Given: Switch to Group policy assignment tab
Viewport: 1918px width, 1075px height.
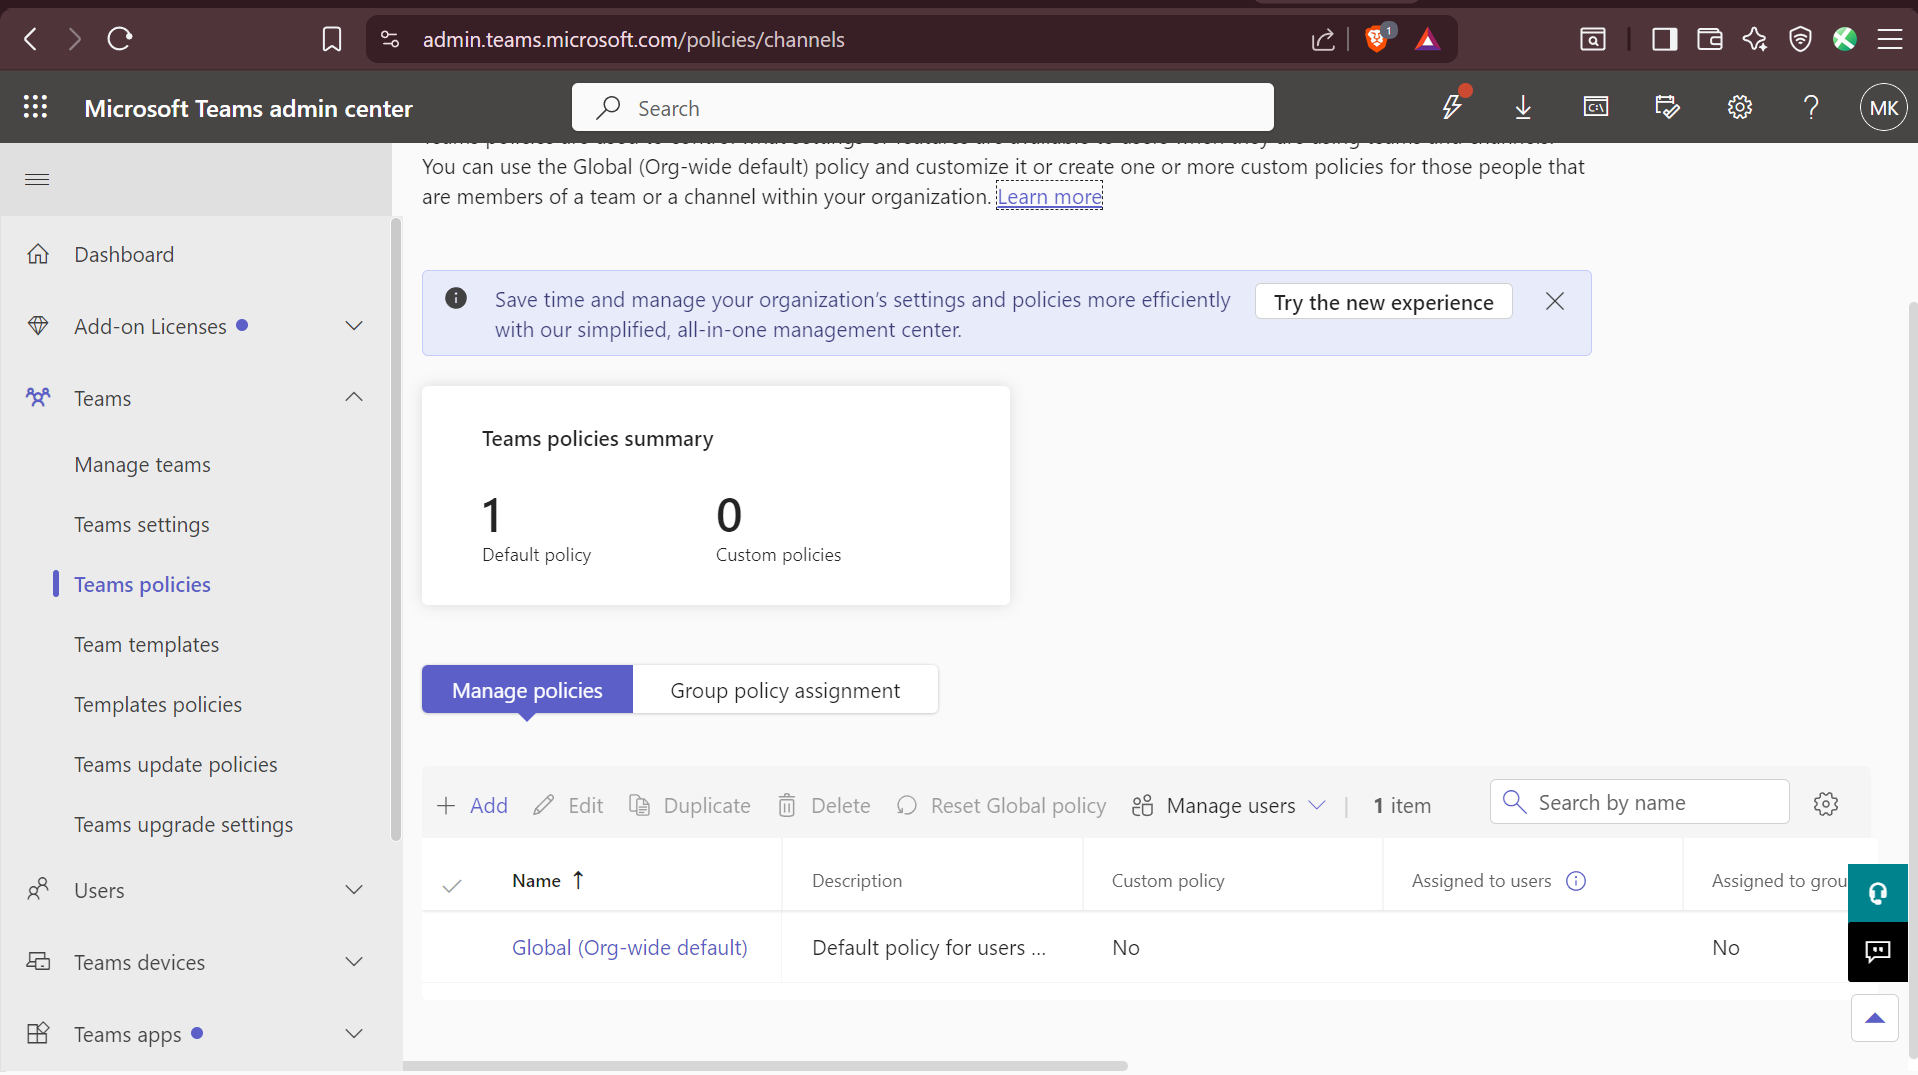Looking at the screenshot, I should (785, 690).
